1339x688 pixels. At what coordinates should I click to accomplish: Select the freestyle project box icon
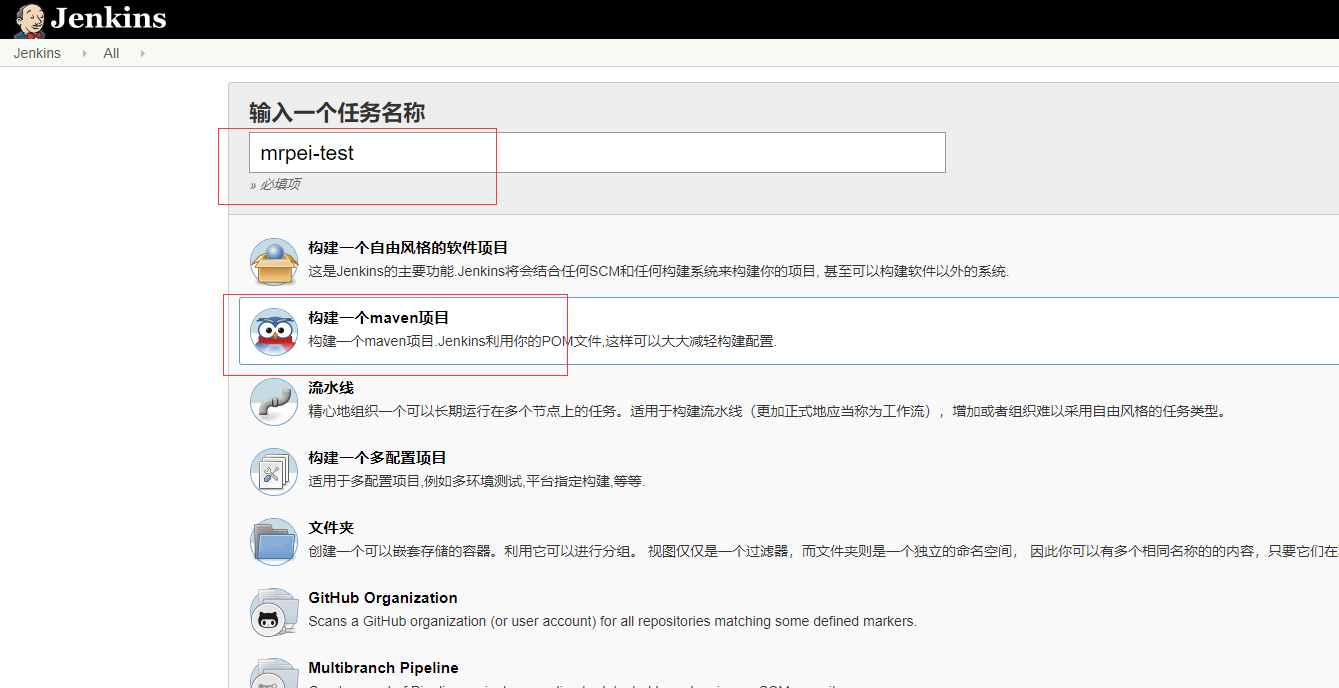pos(274,262)
